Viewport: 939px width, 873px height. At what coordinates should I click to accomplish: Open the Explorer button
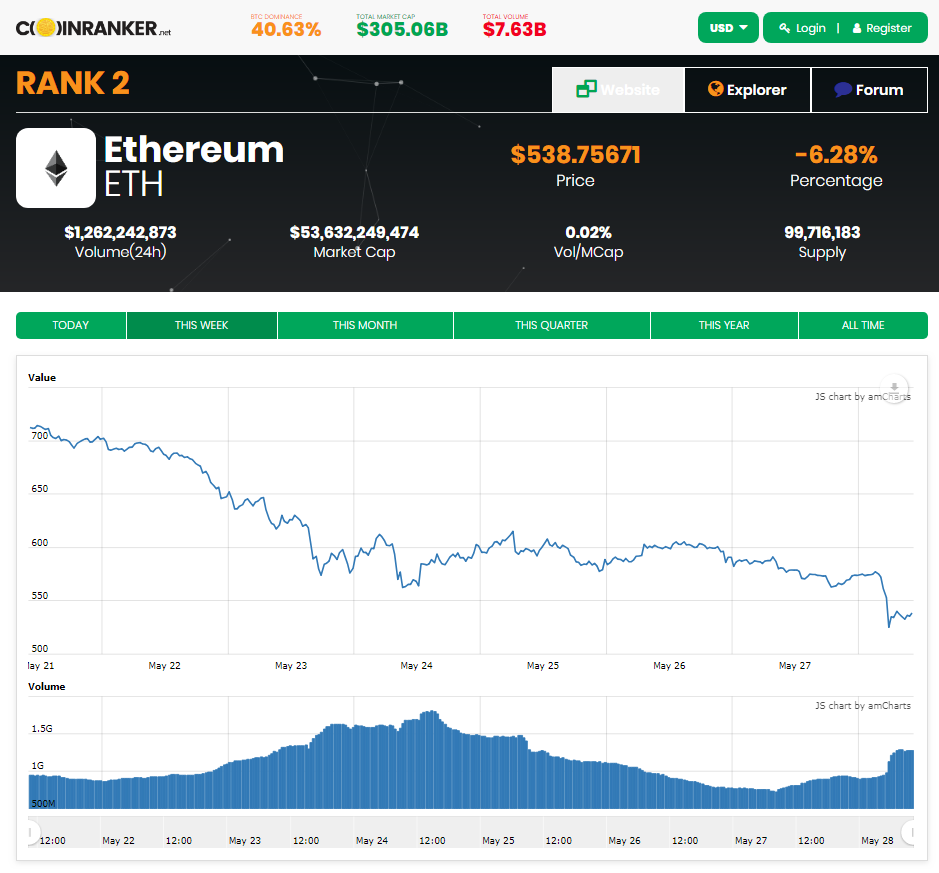(747, 90)
